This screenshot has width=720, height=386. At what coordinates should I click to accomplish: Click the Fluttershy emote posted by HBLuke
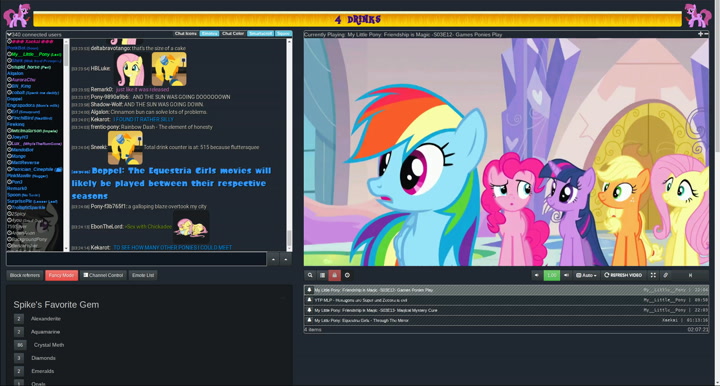(x=131, y=69)
